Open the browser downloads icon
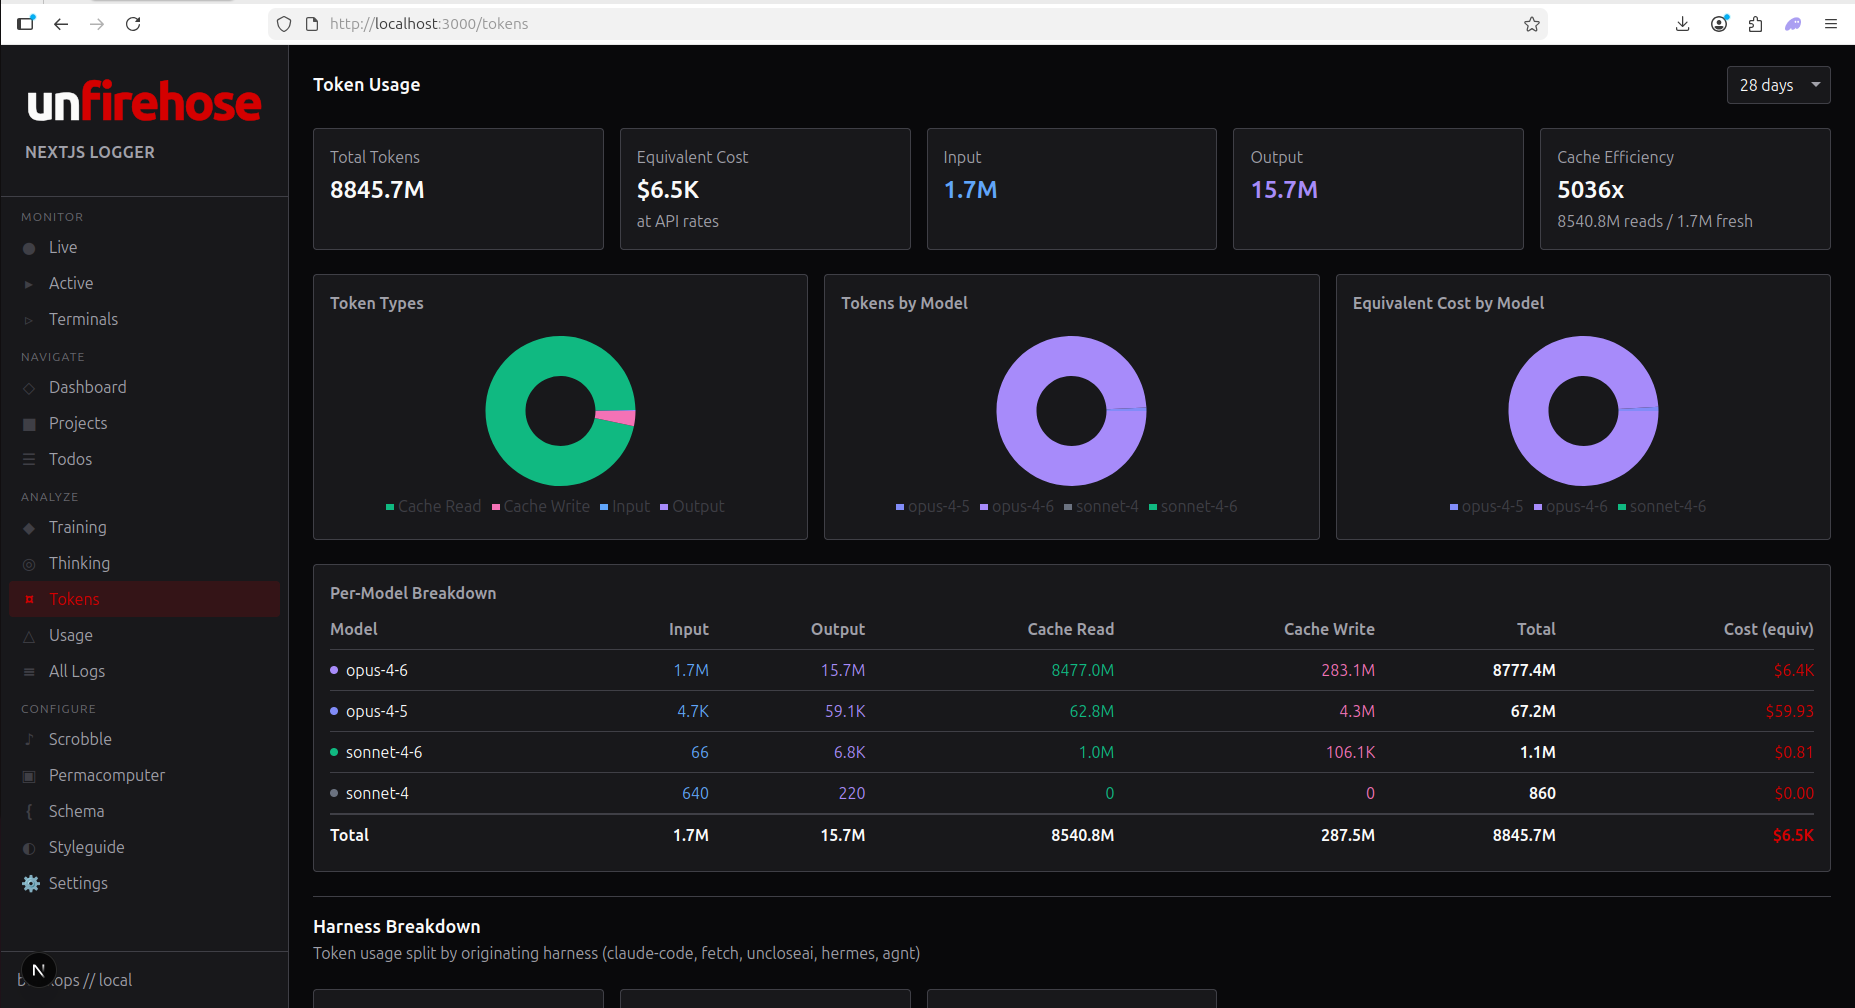1855x1008 pixels. pos(1682,24)
